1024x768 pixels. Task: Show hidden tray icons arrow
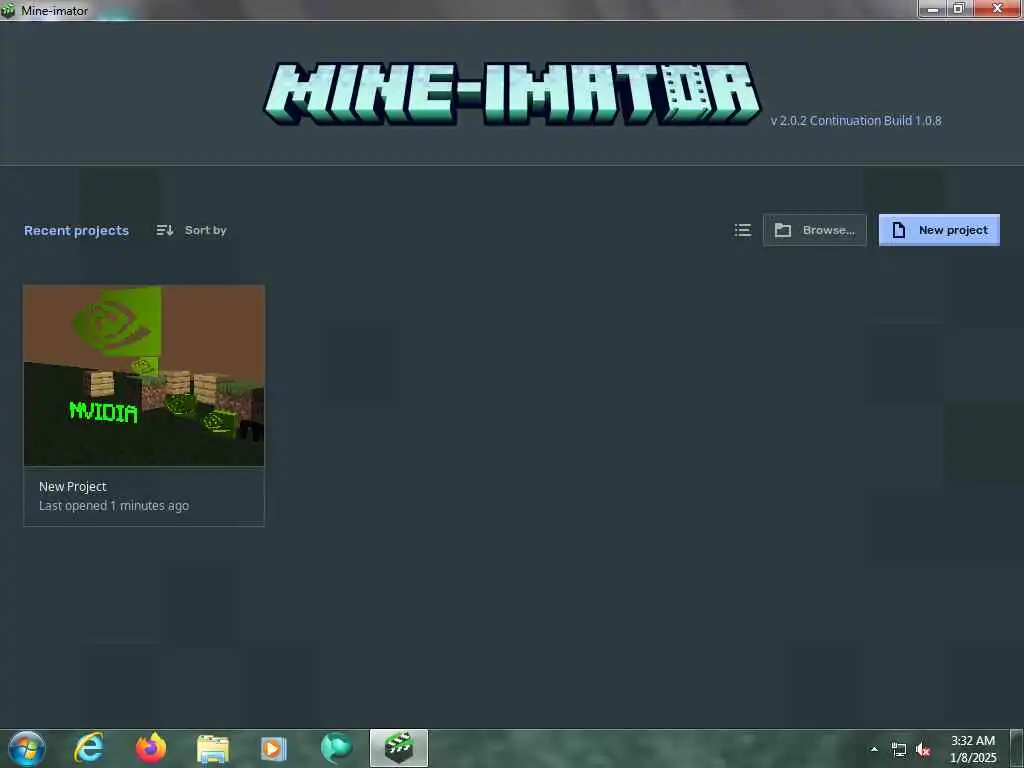coord(874,749)
